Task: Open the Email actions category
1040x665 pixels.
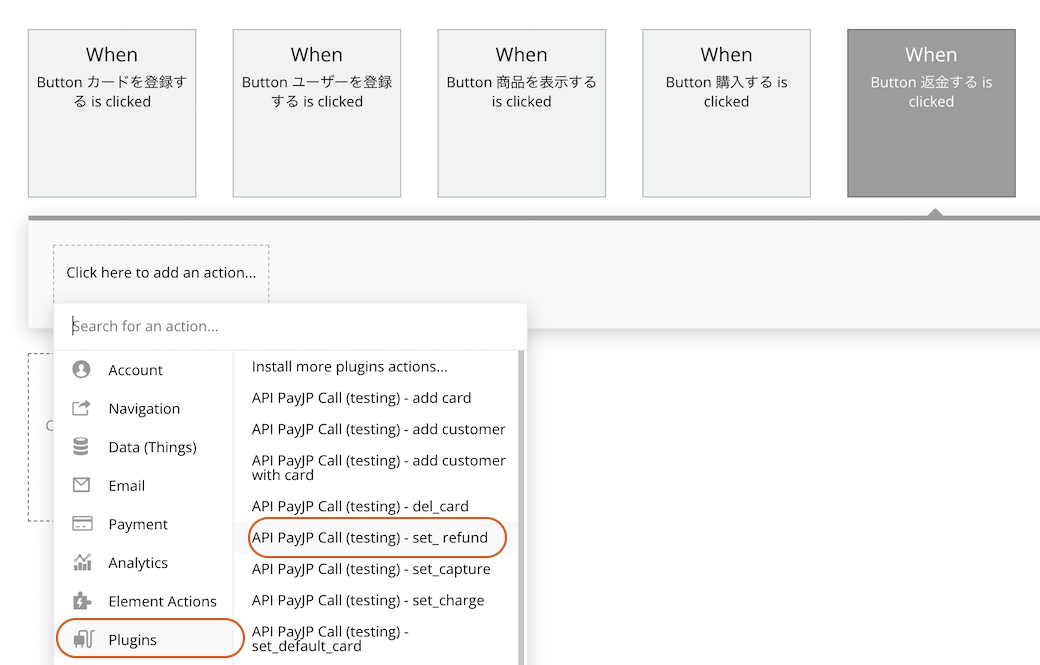Action: [143, 485]
